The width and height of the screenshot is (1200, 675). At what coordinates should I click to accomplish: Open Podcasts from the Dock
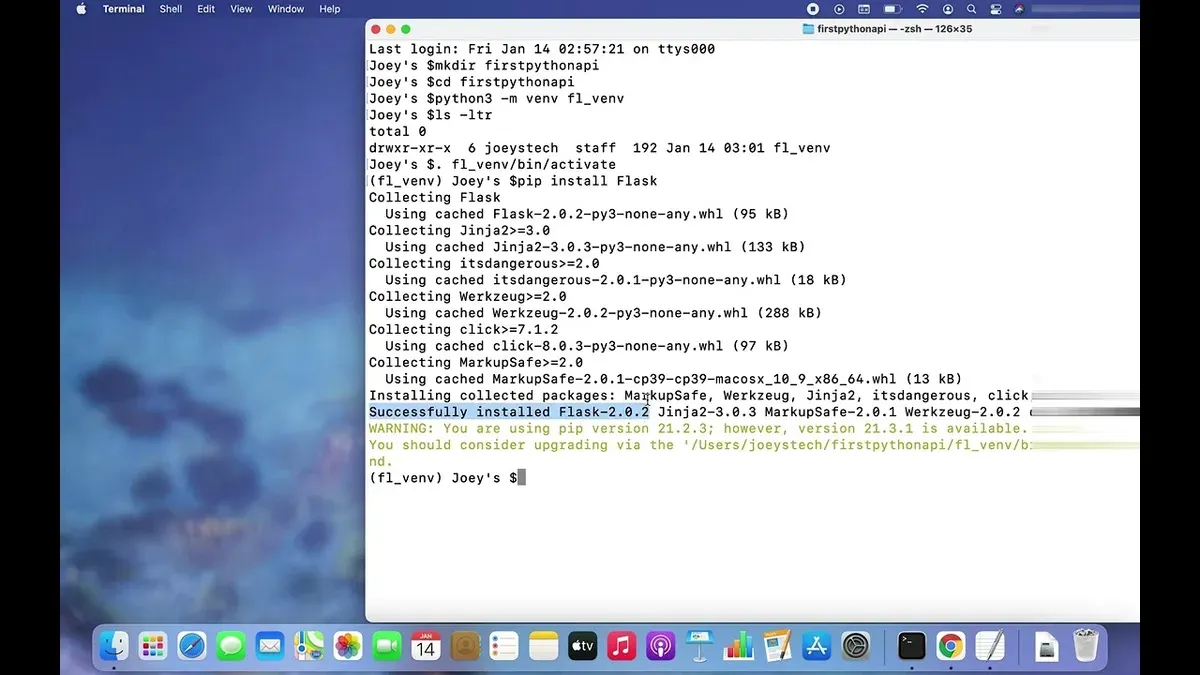point(660,646)
